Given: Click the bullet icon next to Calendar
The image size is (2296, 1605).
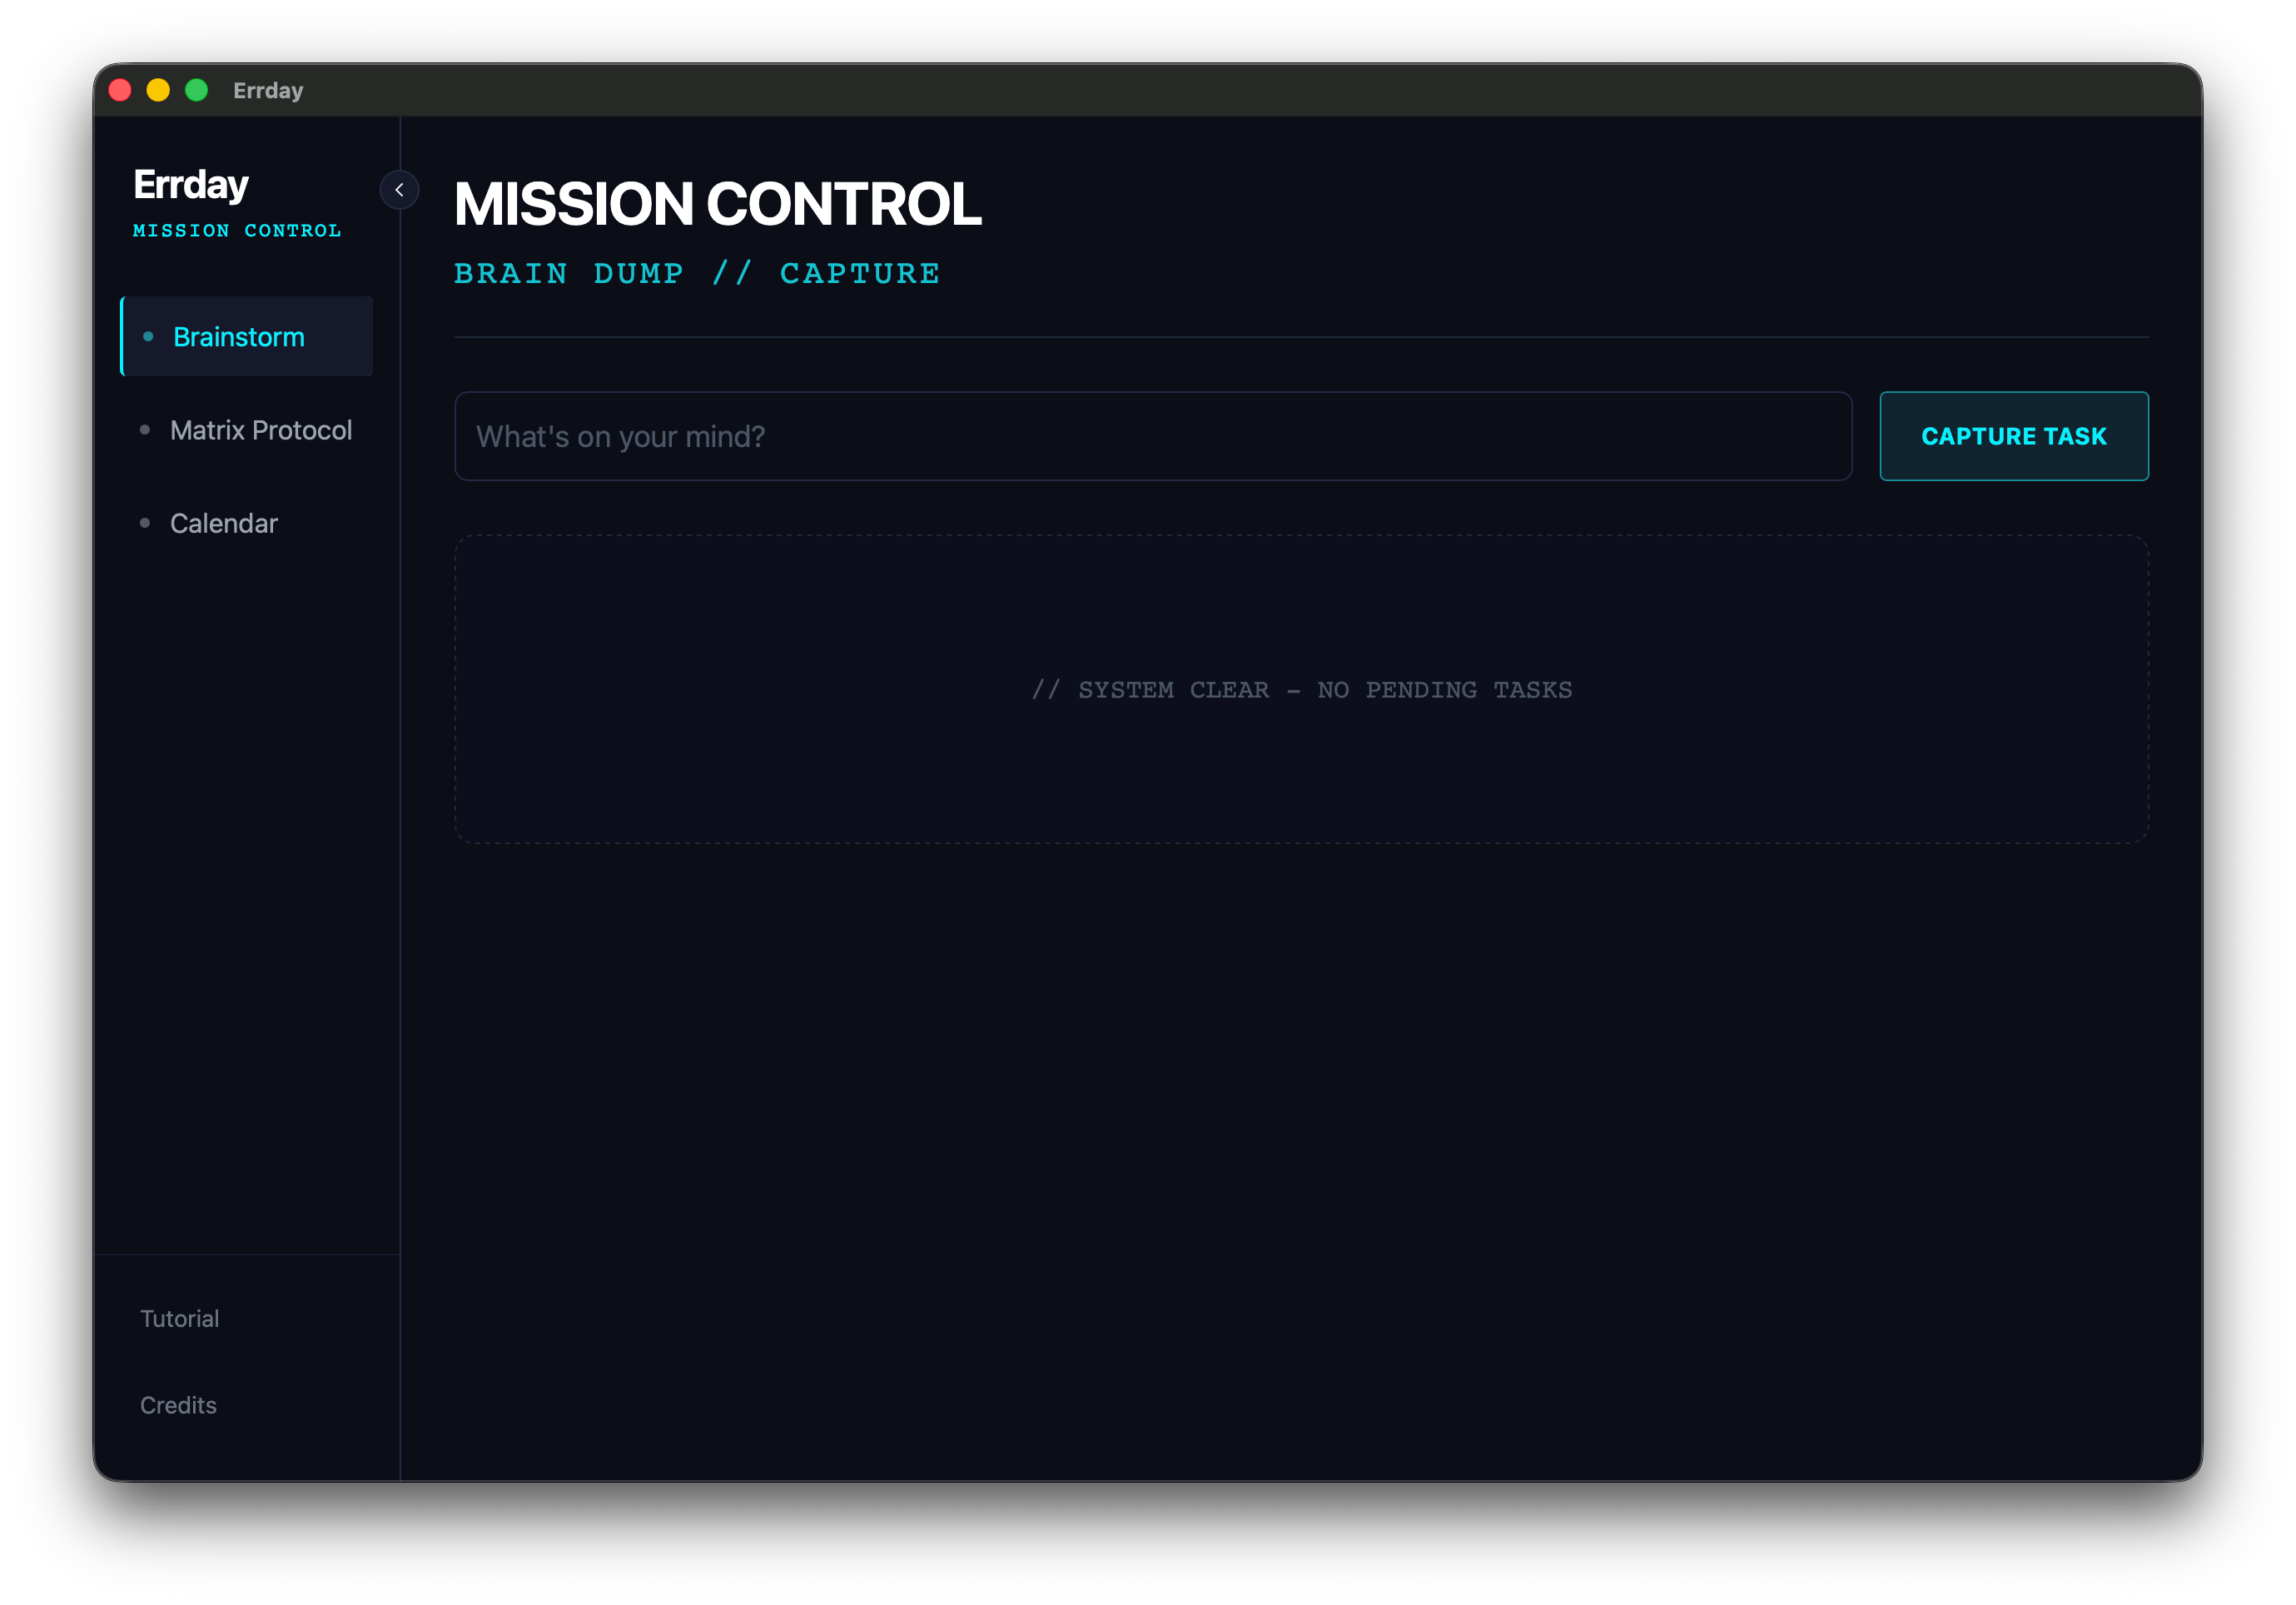Looking at the screenshot, I should point(145,523).
